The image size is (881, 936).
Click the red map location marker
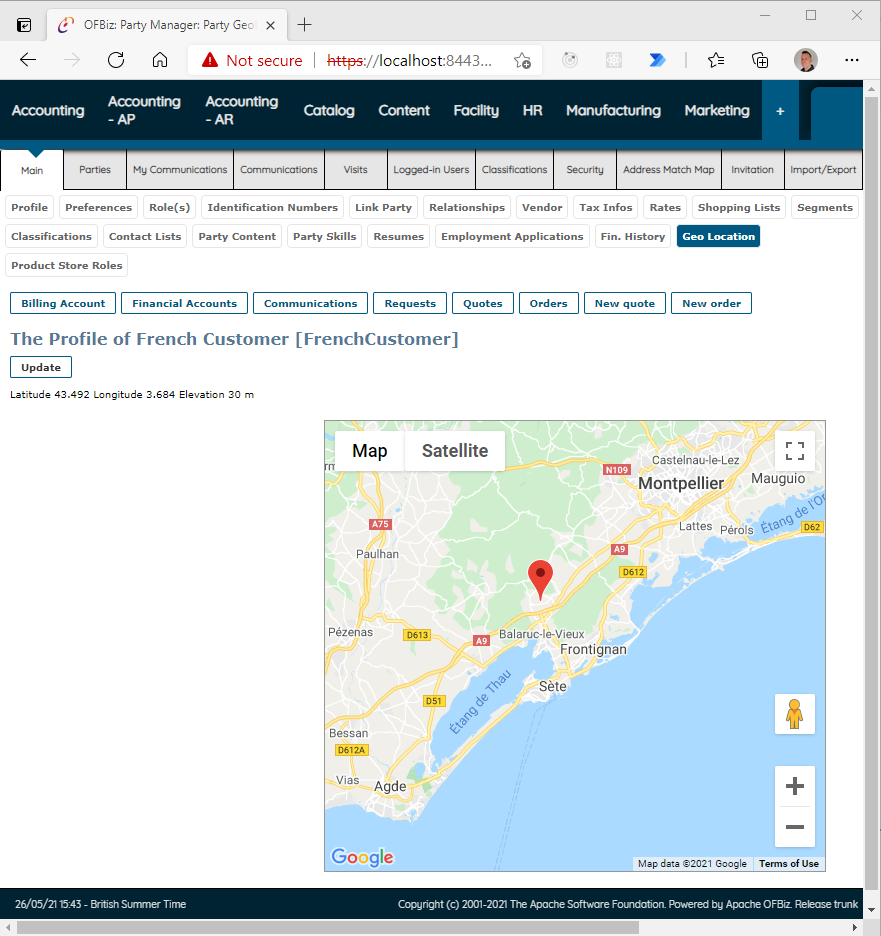click(x=540, y=580)
